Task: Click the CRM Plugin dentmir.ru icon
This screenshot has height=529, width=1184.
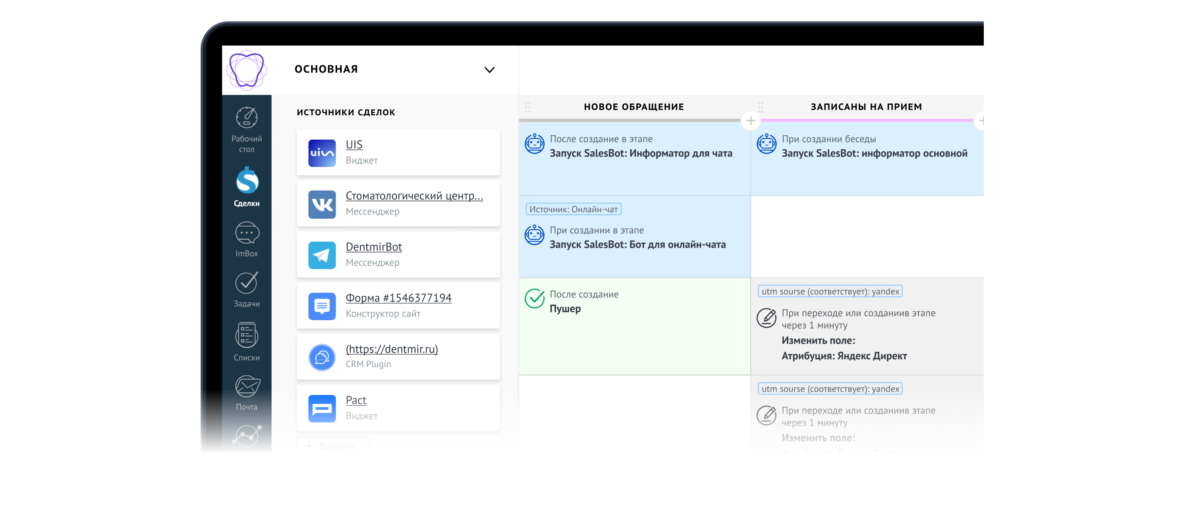Action: (x=322, y=357)
